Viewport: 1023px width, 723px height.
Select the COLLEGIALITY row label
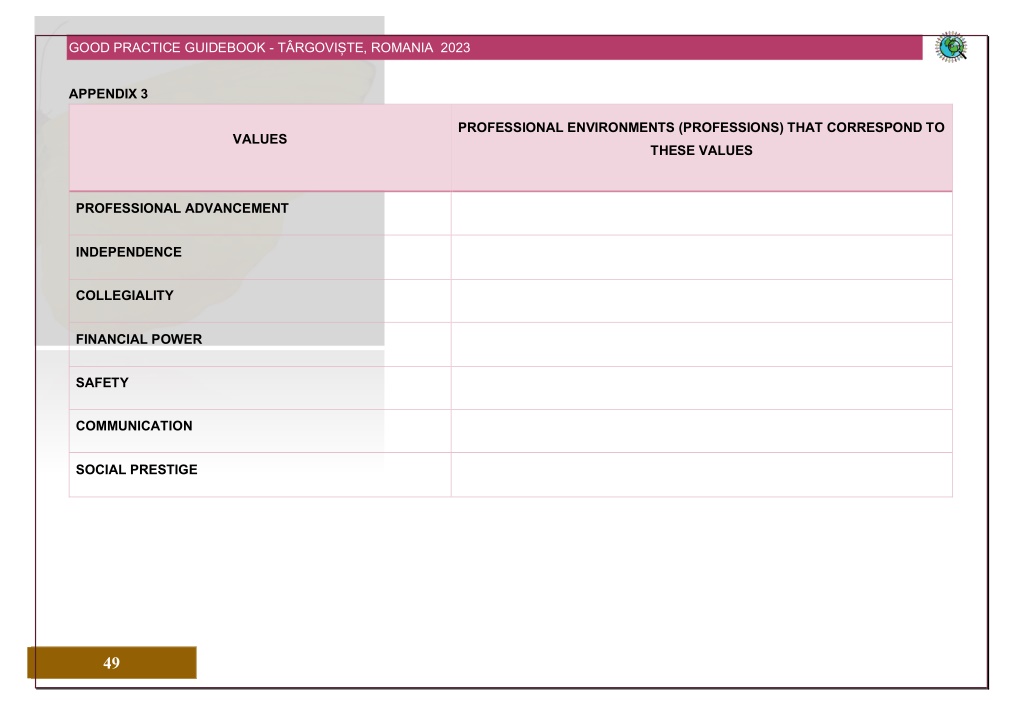pos(125,296)
